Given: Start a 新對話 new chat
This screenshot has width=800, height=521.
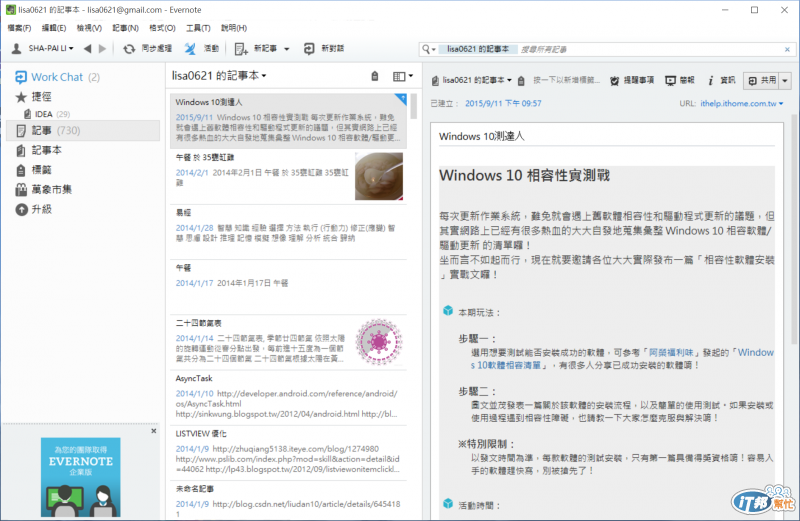Looking at the screenshot, I should [323, 48].
